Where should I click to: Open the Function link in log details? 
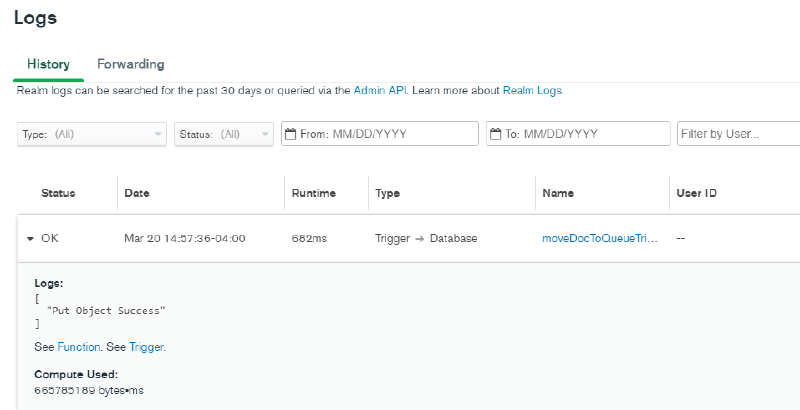79,347
